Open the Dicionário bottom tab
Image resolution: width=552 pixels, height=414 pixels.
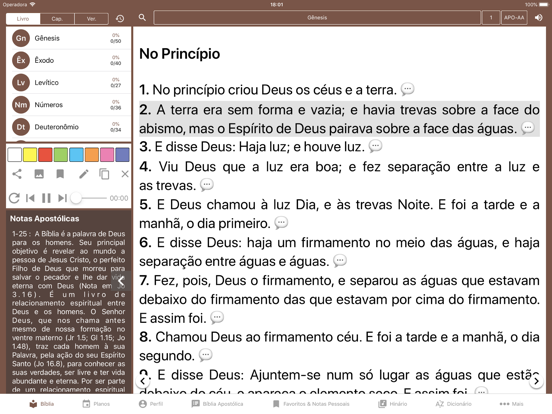pos(453,404)
